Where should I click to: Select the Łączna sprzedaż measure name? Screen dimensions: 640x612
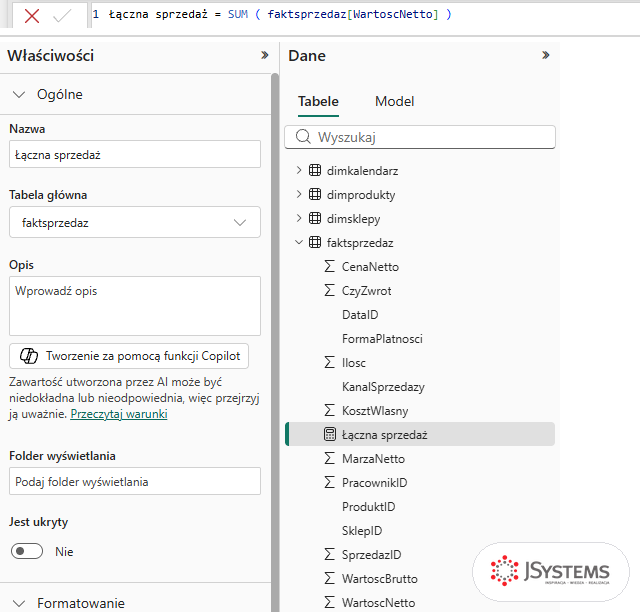[x=384, y=435]
